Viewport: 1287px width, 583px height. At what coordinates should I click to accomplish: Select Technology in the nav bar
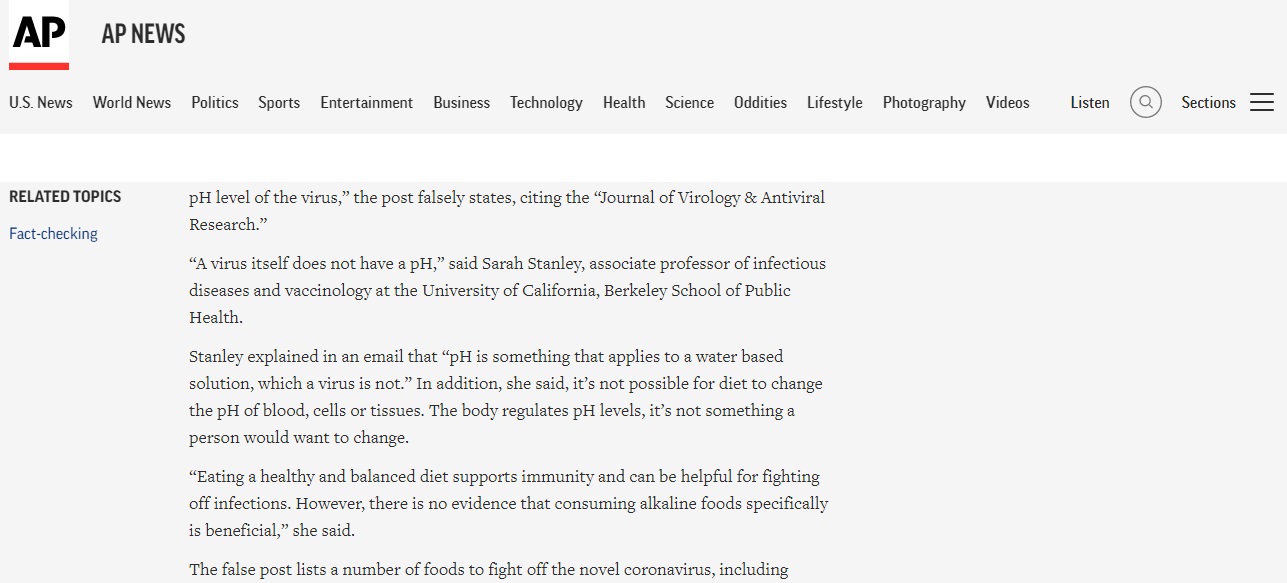(x=546, y=102)
